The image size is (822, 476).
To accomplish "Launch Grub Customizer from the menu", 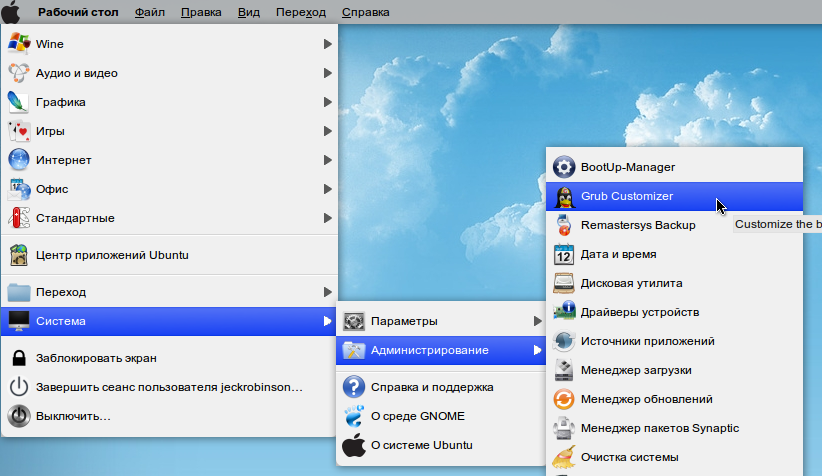I will (674, 197).
